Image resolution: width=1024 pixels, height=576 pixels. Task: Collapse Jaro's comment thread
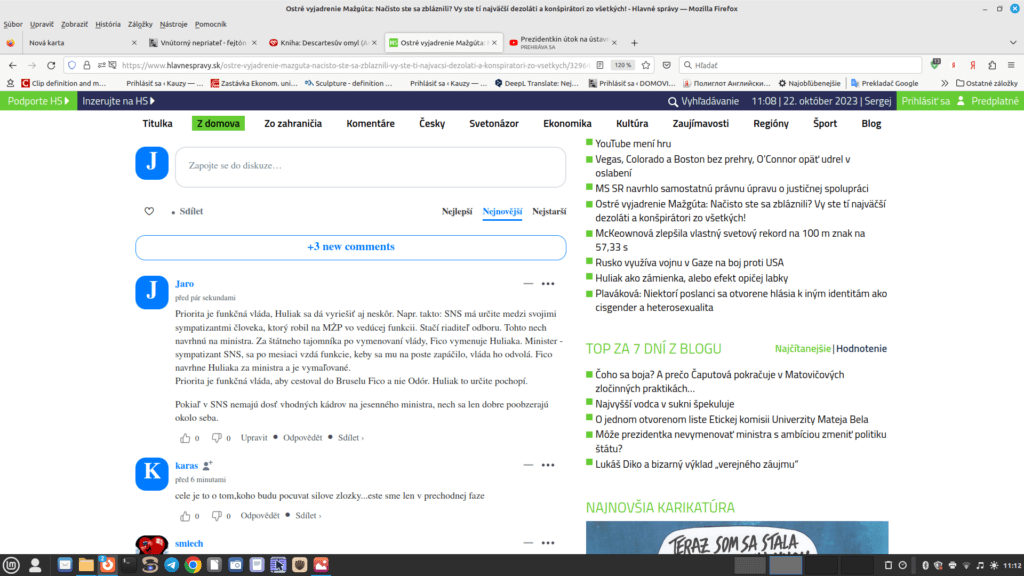(528, 283)
